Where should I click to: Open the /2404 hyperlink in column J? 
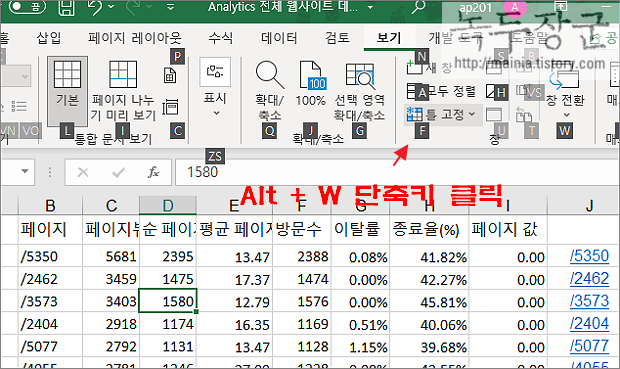tap(589, 324)
